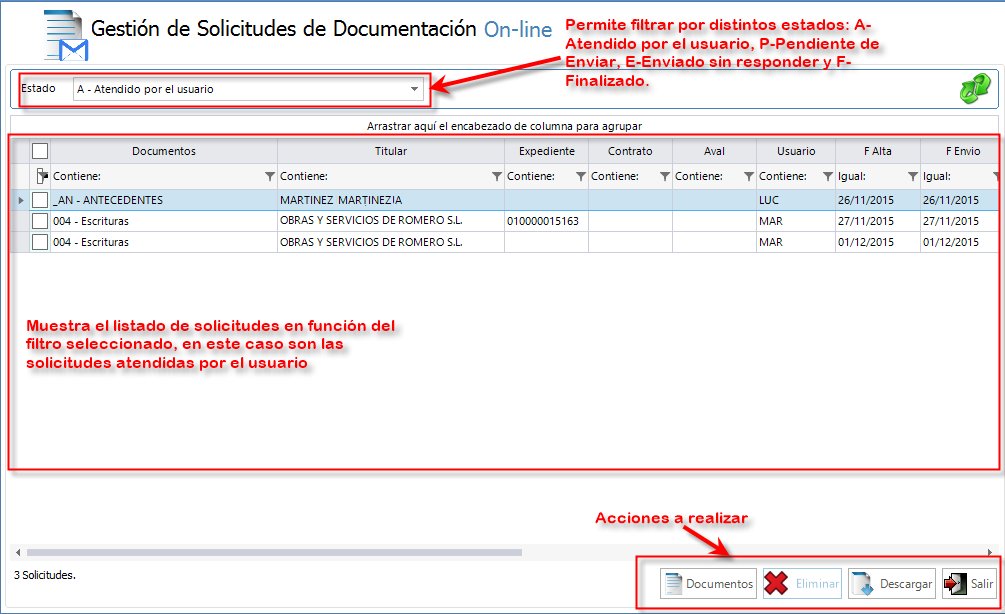
Task: Sort by Contrato column header
Action: (630, 151)
